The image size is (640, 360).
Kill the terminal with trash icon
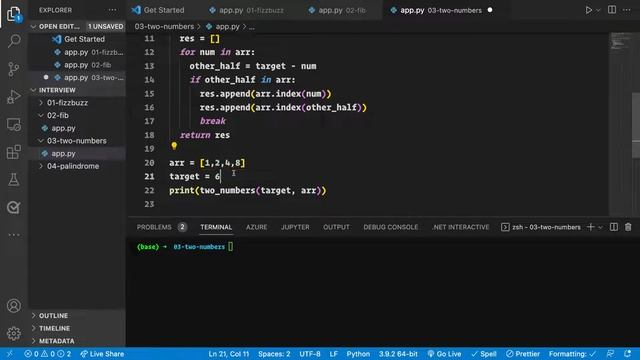pos(628,227)
